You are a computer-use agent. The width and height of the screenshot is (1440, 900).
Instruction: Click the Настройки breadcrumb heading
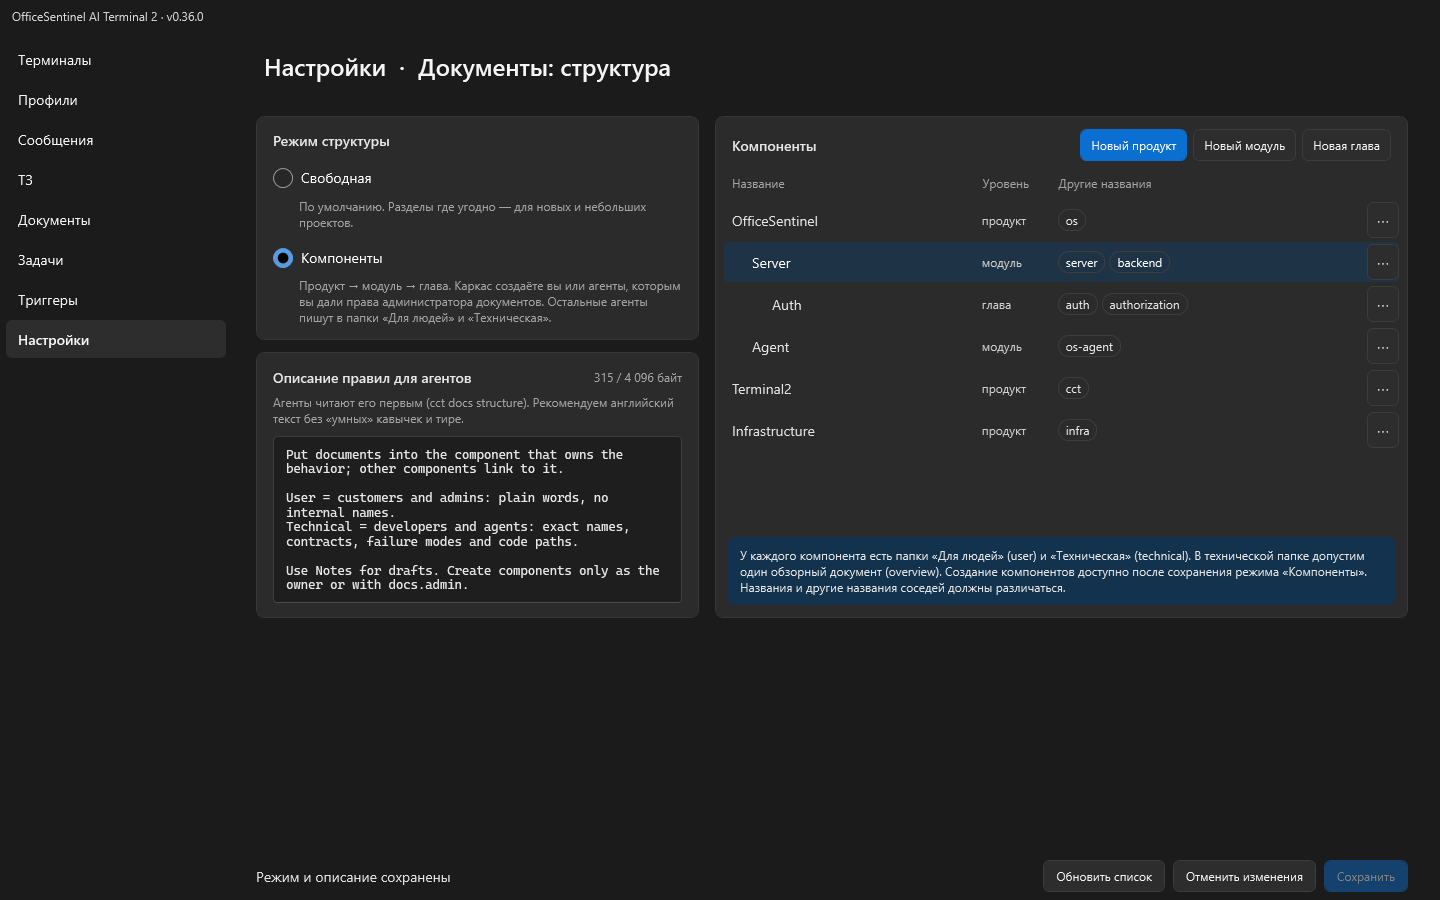325,68
